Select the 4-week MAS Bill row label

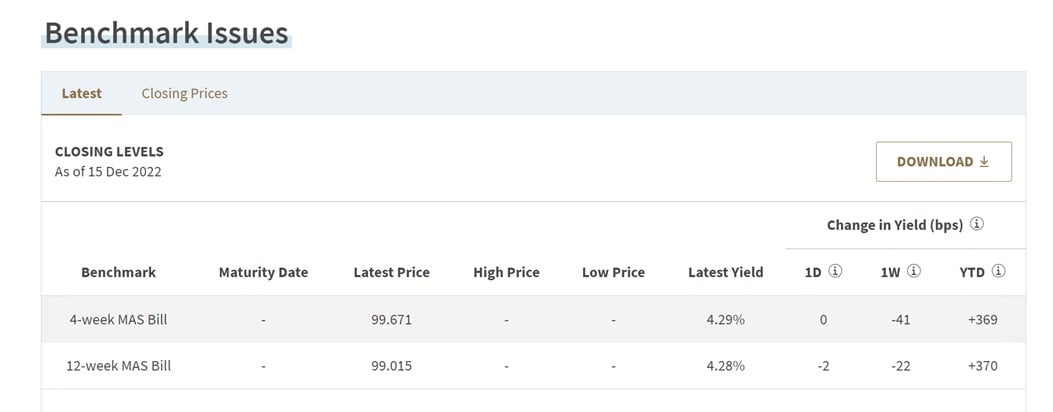tap(118, 319)
